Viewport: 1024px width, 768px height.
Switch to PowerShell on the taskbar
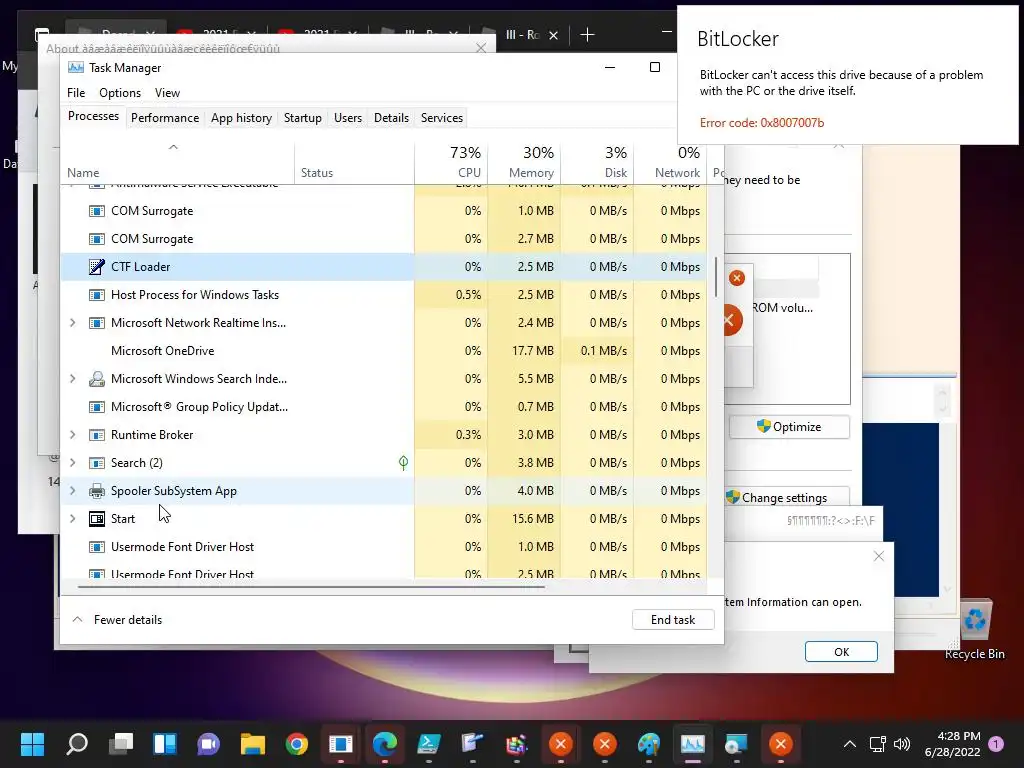pos(428,744)
